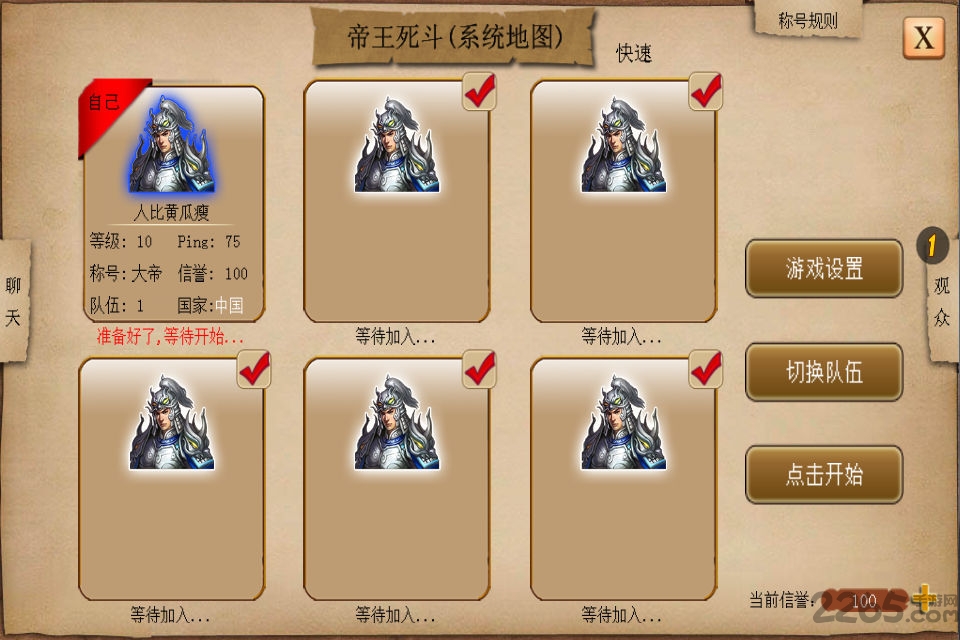The width and height of the screenshot is (960, 640).
Task: Select the warrior portrait in bottom right slot
Action: (x=623, y=423)
